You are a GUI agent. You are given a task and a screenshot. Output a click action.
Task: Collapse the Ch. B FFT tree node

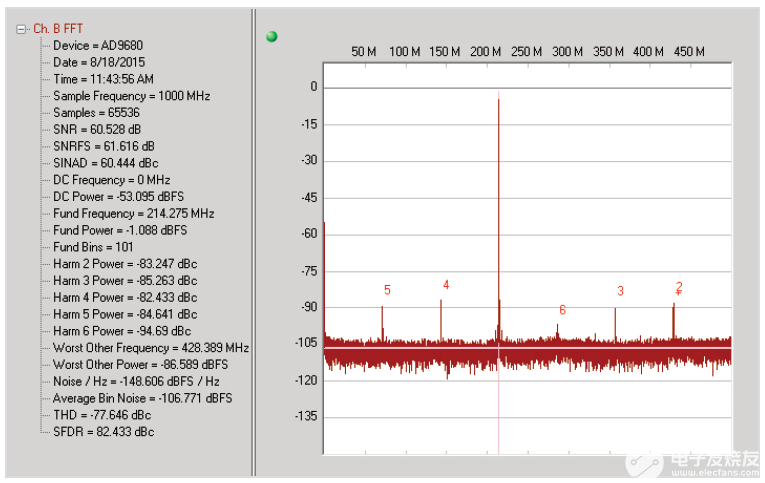tap(21, 29)
